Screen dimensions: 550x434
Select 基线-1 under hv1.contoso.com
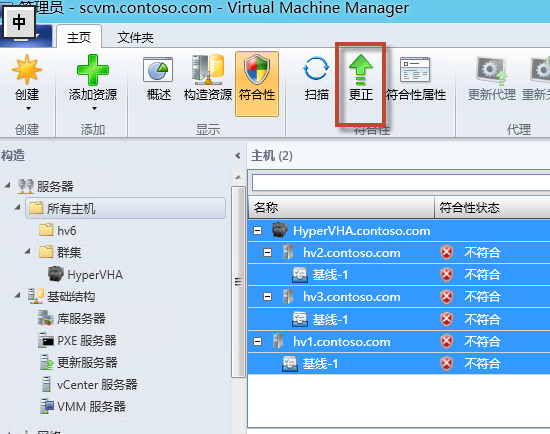coord(399,363)
